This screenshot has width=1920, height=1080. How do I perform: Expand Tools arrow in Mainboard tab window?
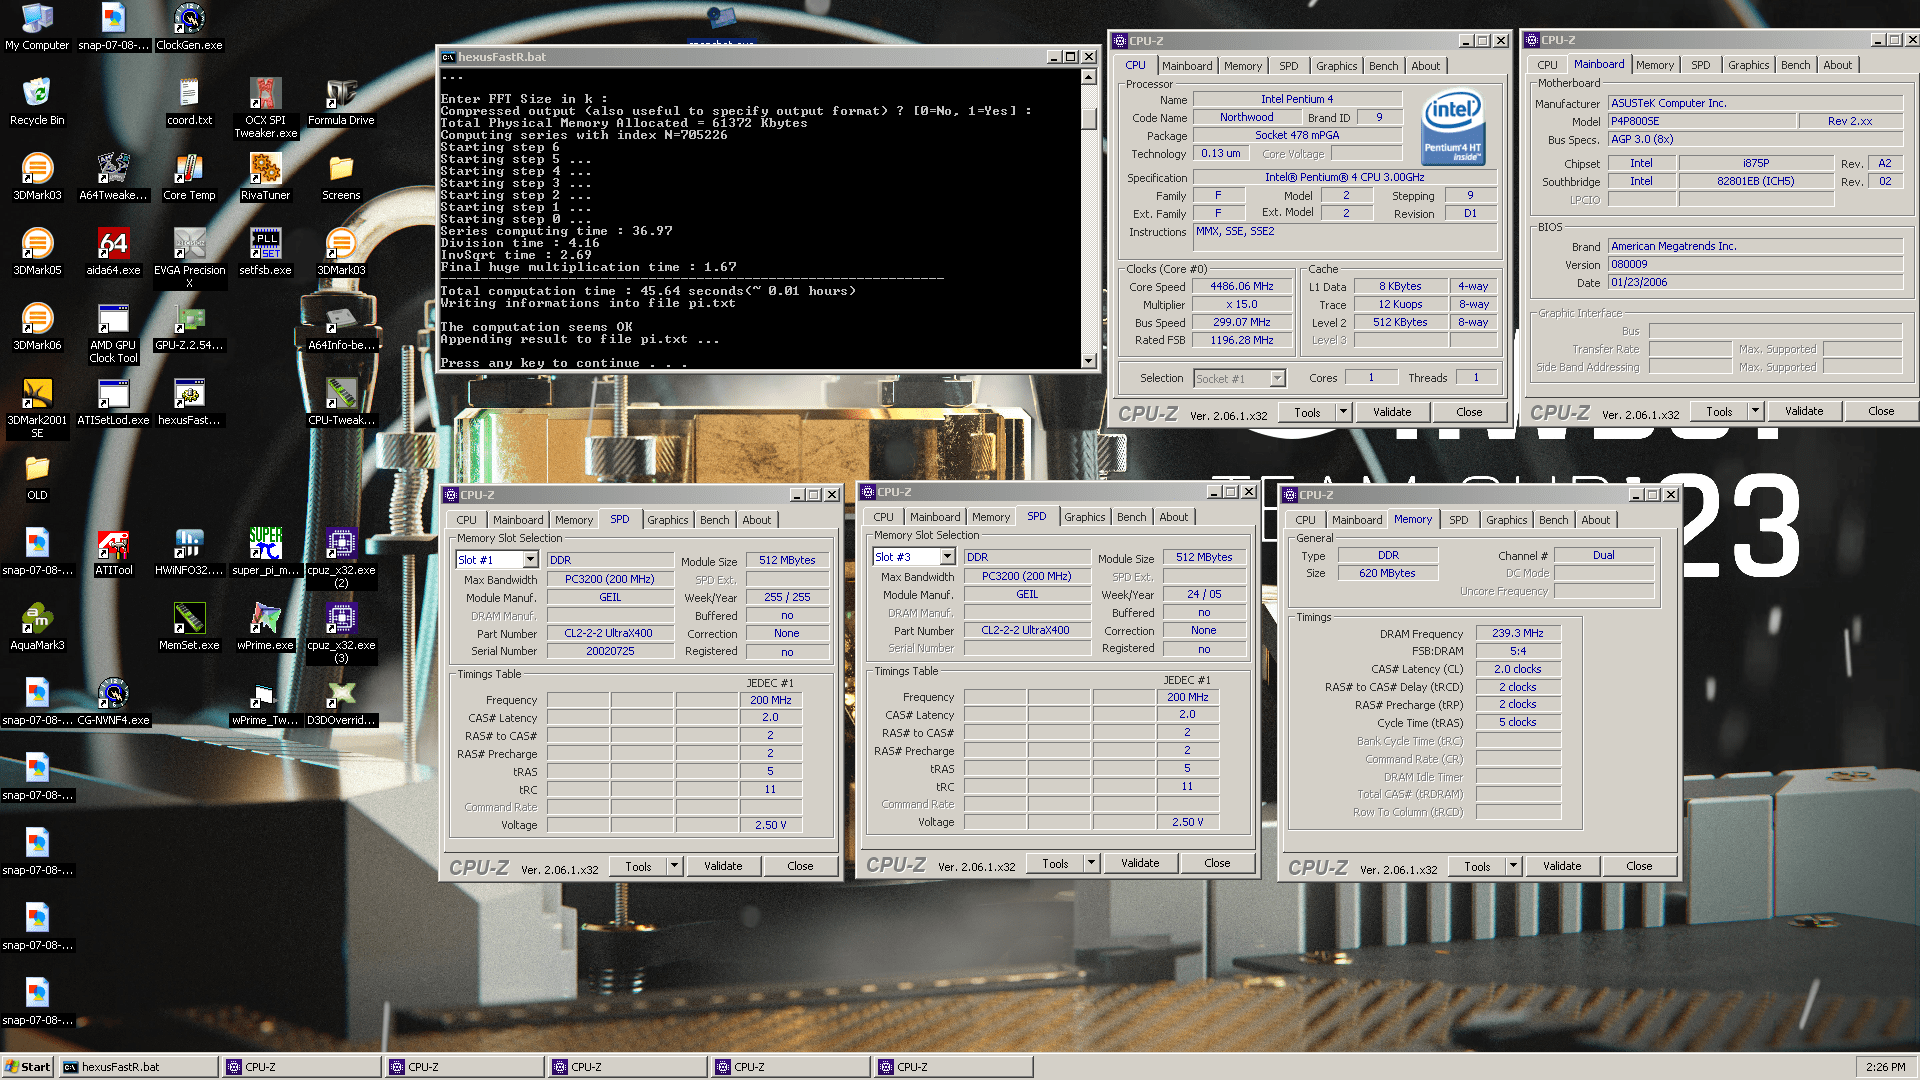pyautogui.click(x=1755, y=411)
